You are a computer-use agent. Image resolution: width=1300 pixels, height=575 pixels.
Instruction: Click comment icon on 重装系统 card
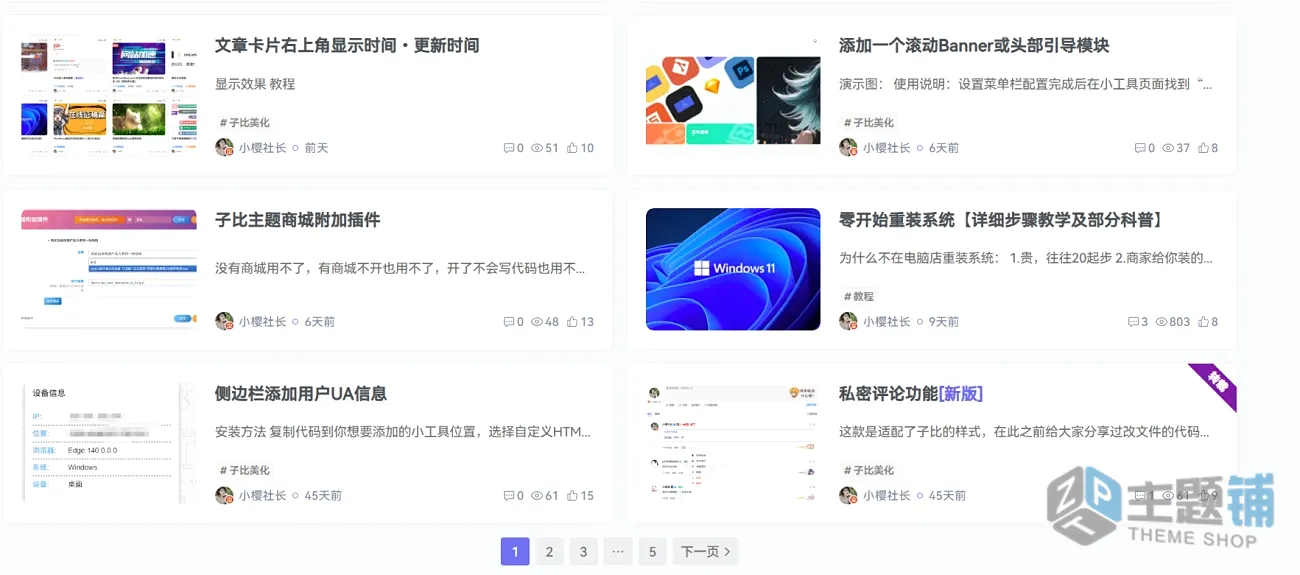1133,322
